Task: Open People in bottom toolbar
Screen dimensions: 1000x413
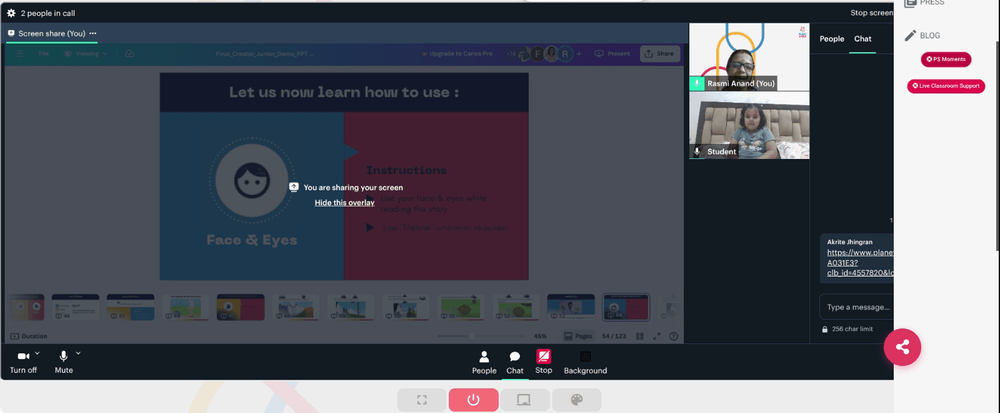Action: coord(484,362)
